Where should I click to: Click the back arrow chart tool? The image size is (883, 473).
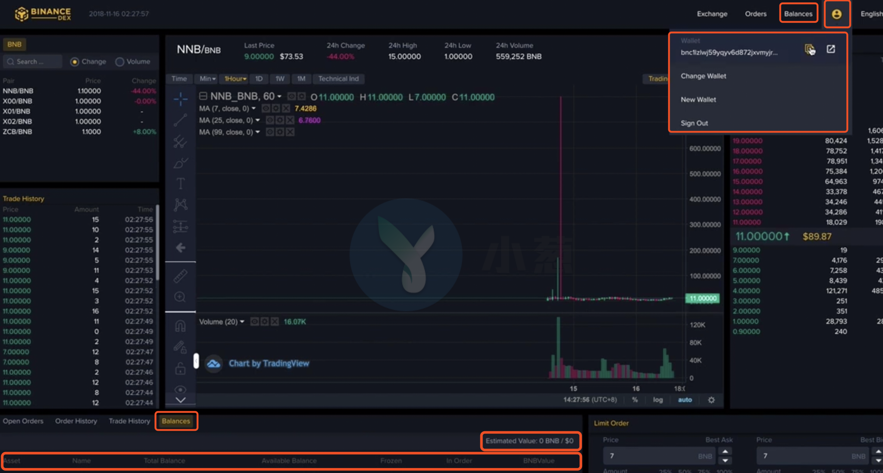(180, 248)
